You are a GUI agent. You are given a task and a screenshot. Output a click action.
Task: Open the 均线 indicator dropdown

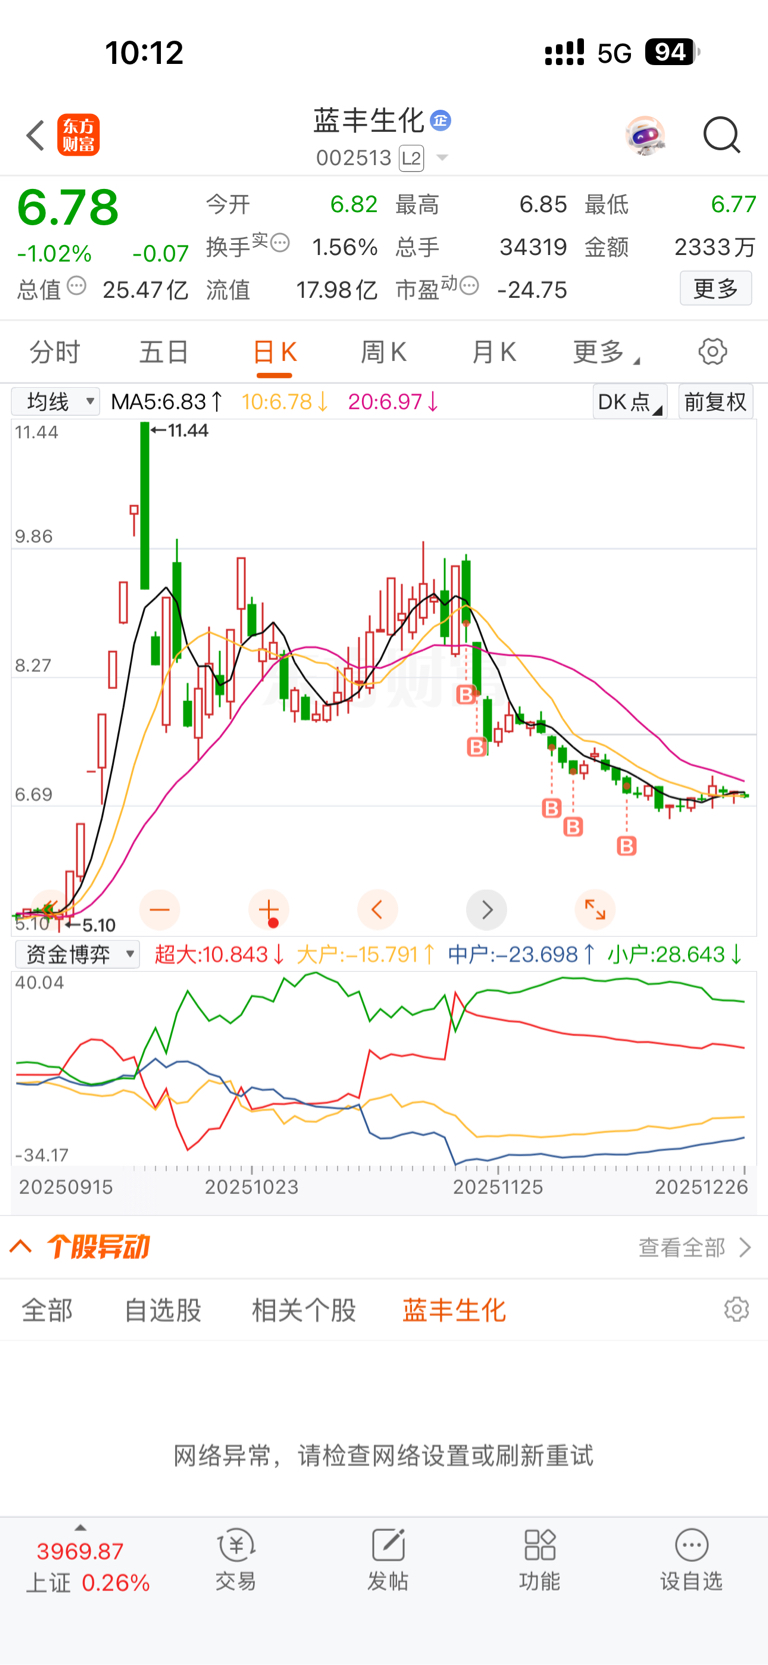(x=55, y=402)
